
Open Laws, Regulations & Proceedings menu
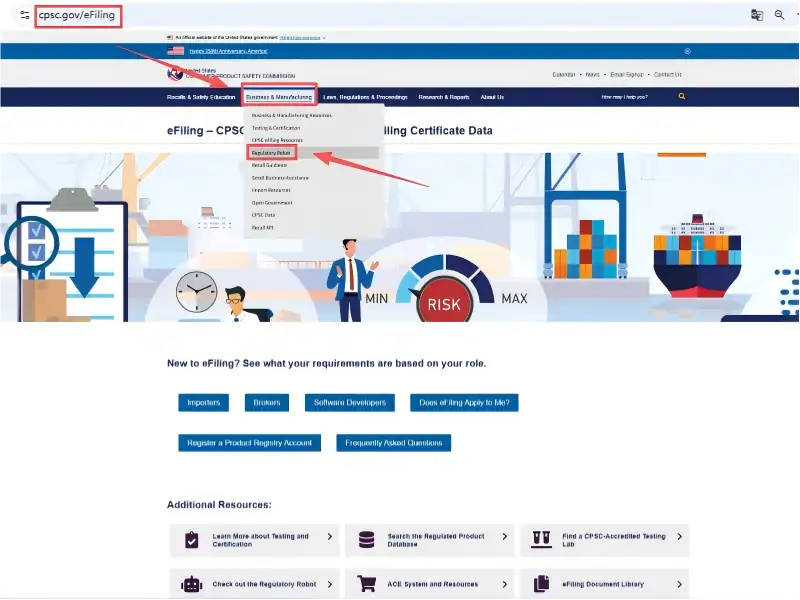365,97
